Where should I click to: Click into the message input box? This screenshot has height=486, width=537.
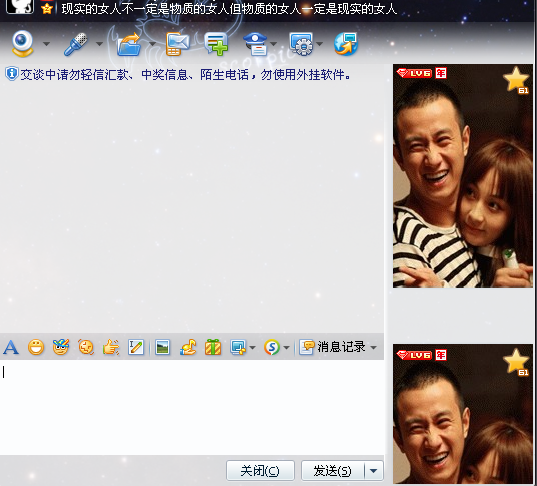(x=192, y=407)
